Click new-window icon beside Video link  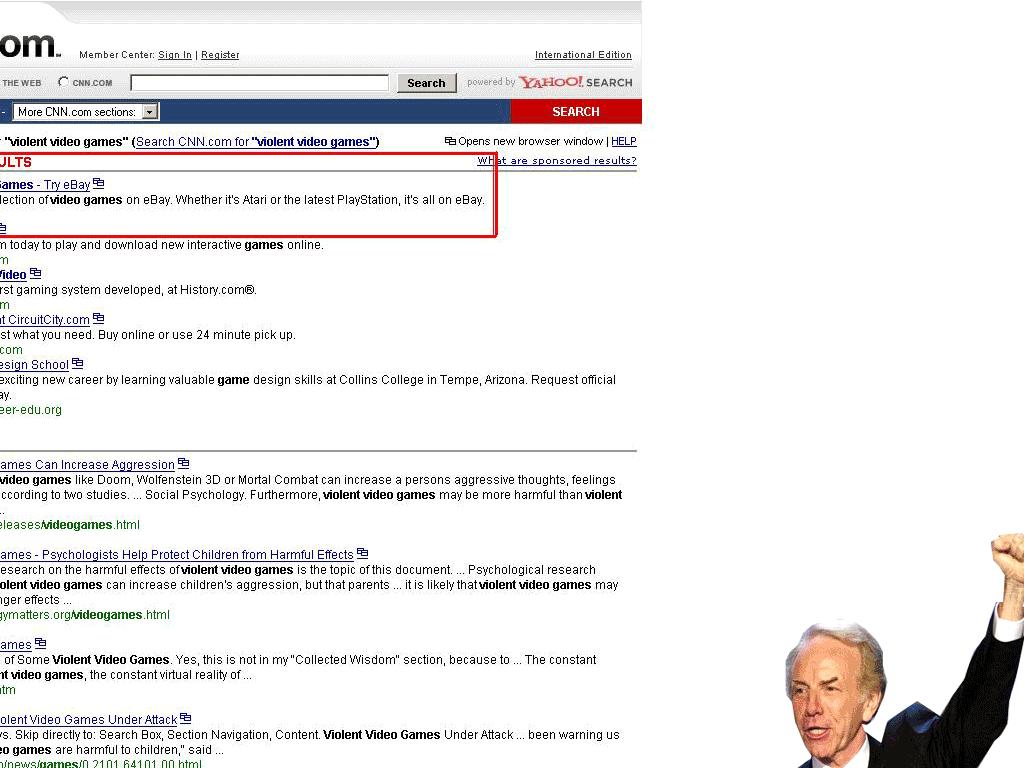click(x=35, y=273)
